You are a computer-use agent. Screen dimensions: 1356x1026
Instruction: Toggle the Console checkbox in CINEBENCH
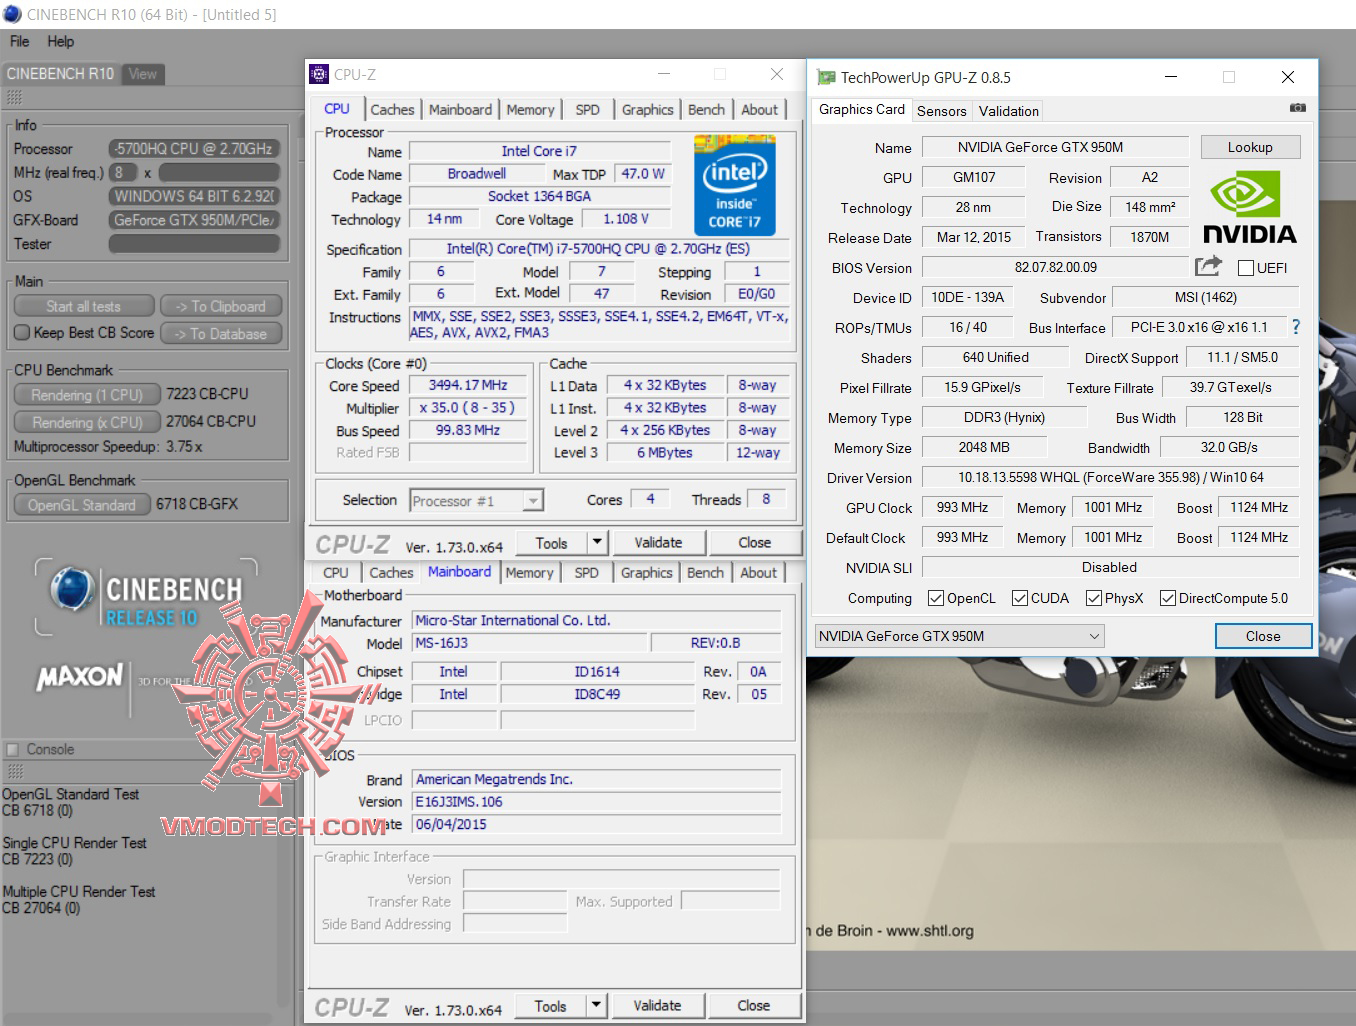(13, 749)
